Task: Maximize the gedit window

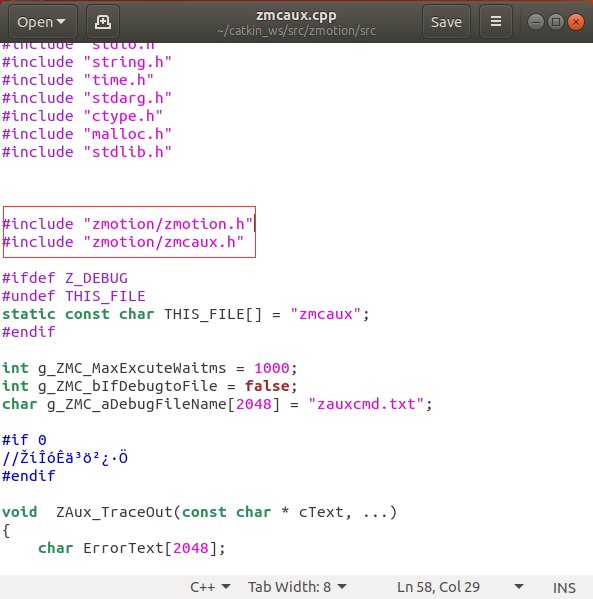Action: coord(556,22)
